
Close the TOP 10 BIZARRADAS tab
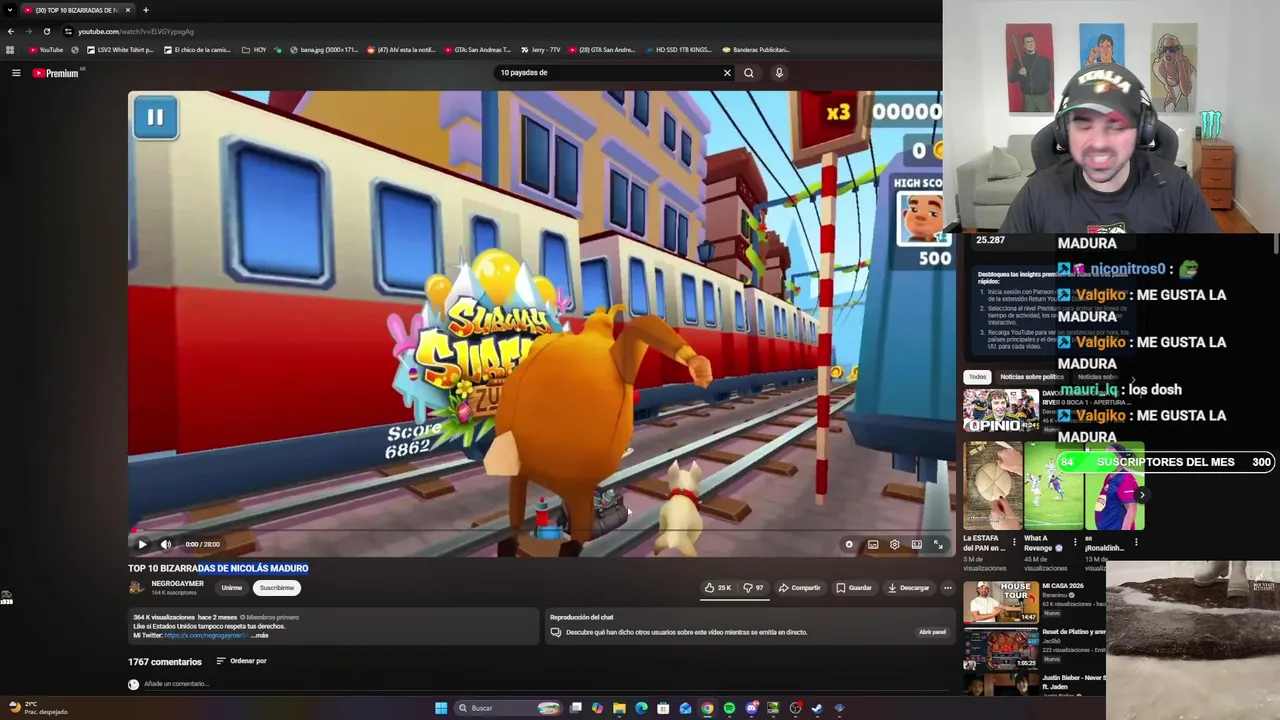(x=128, y=10)
